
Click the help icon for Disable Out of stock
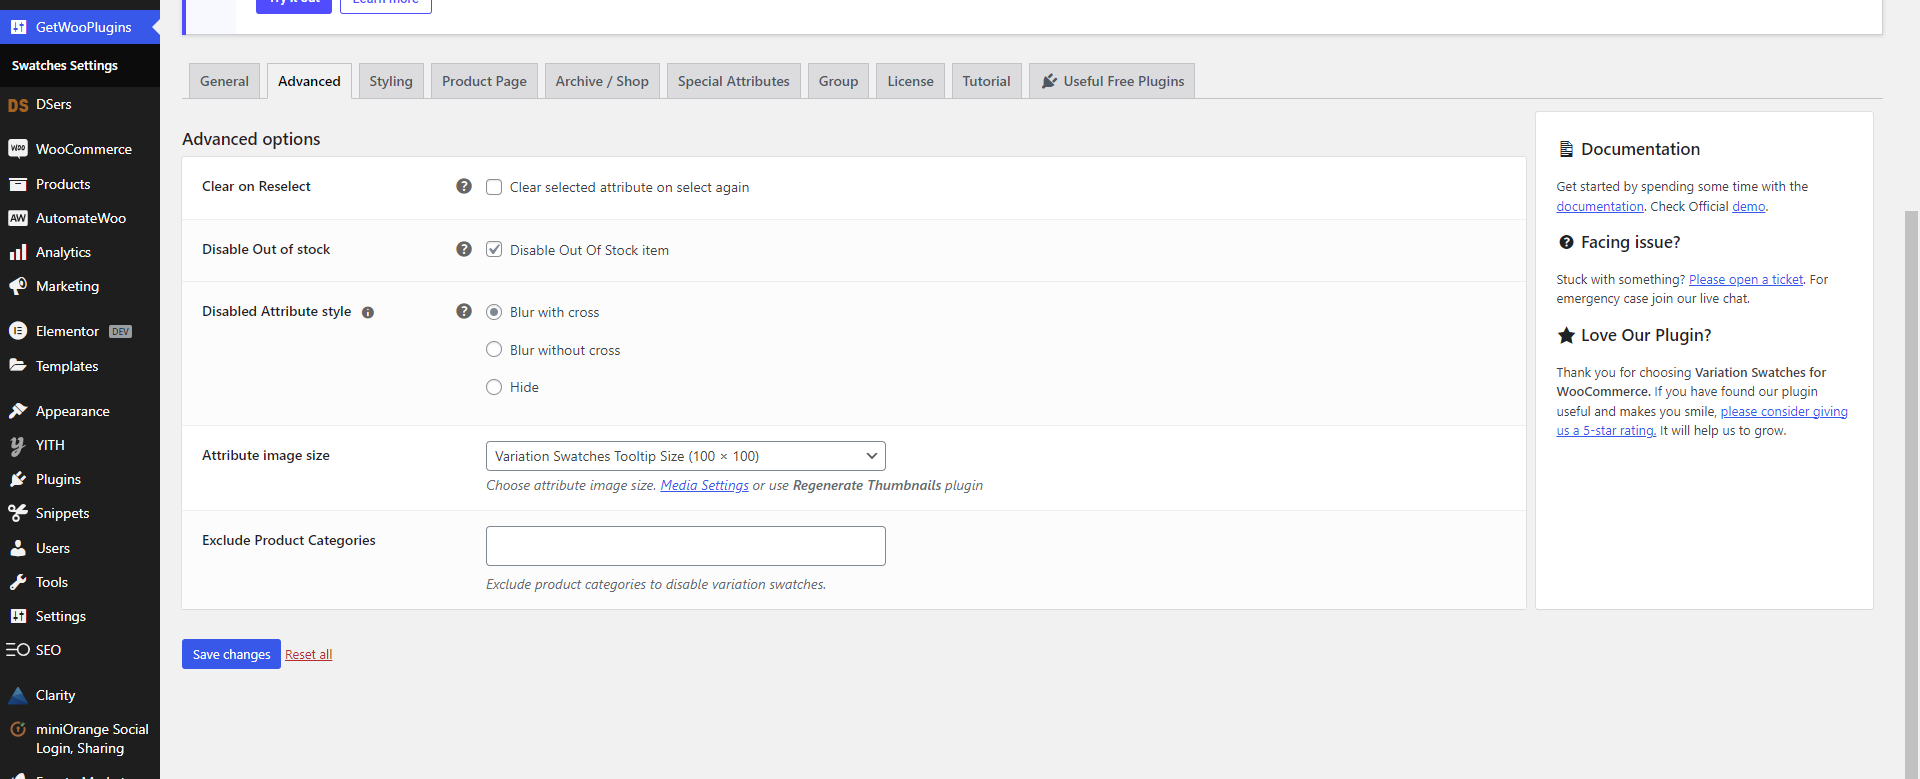[464, 249]
